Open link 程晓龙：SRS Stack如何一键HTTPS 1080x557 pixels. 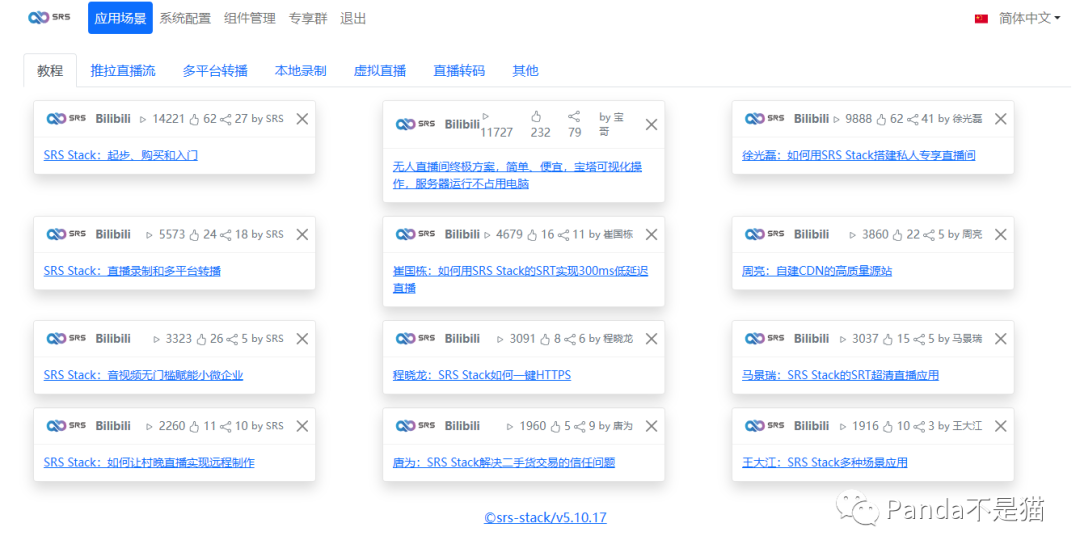click(x=481, y=375)
